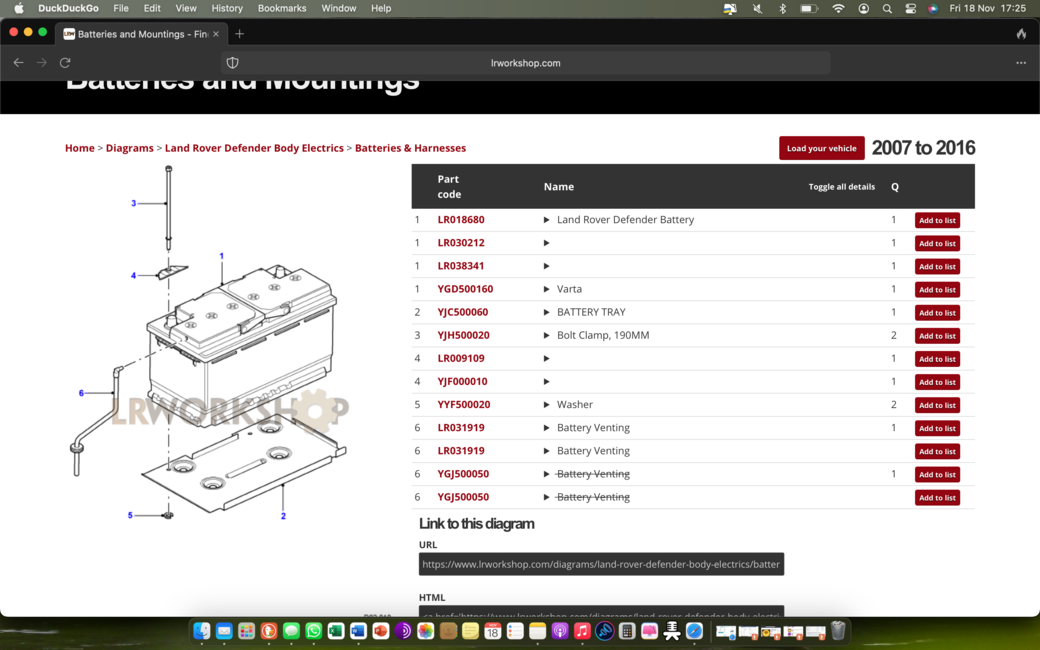
Task: Open Photos app from the dock
Action: (425, 631)
